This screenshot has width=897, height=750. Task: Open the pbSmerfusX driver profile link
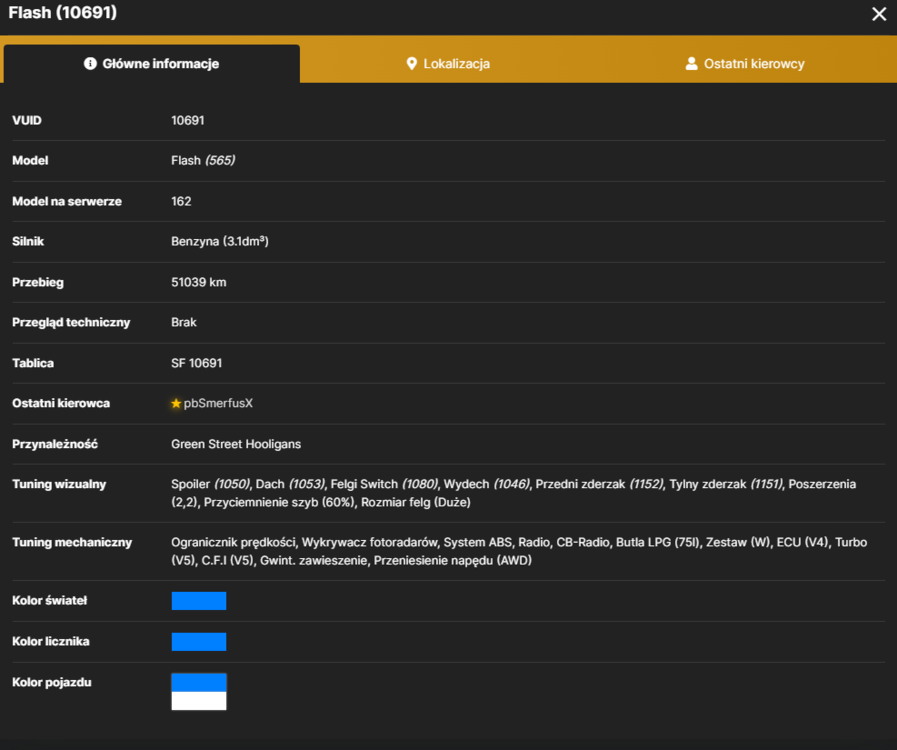tap(218, 403)
